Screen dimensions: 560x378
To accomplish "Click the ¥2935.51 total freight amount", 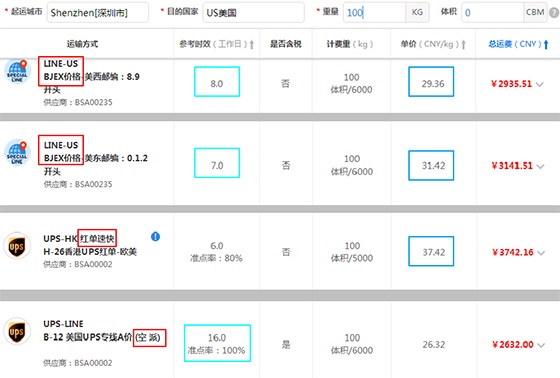I will [511, 84].
